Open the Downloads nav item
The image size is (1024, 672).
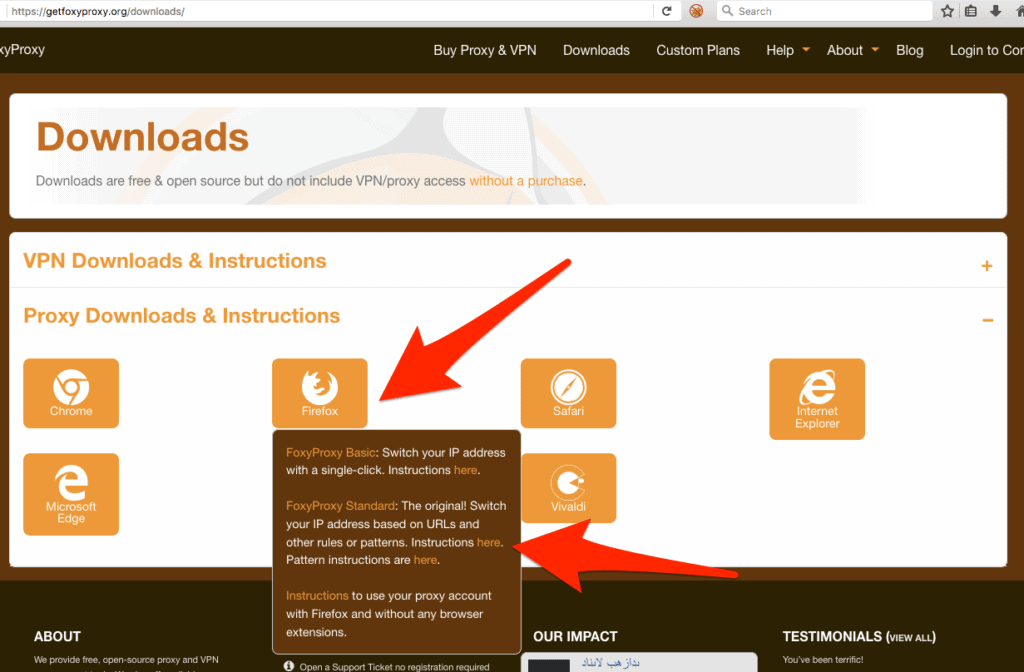coord(596,50)
